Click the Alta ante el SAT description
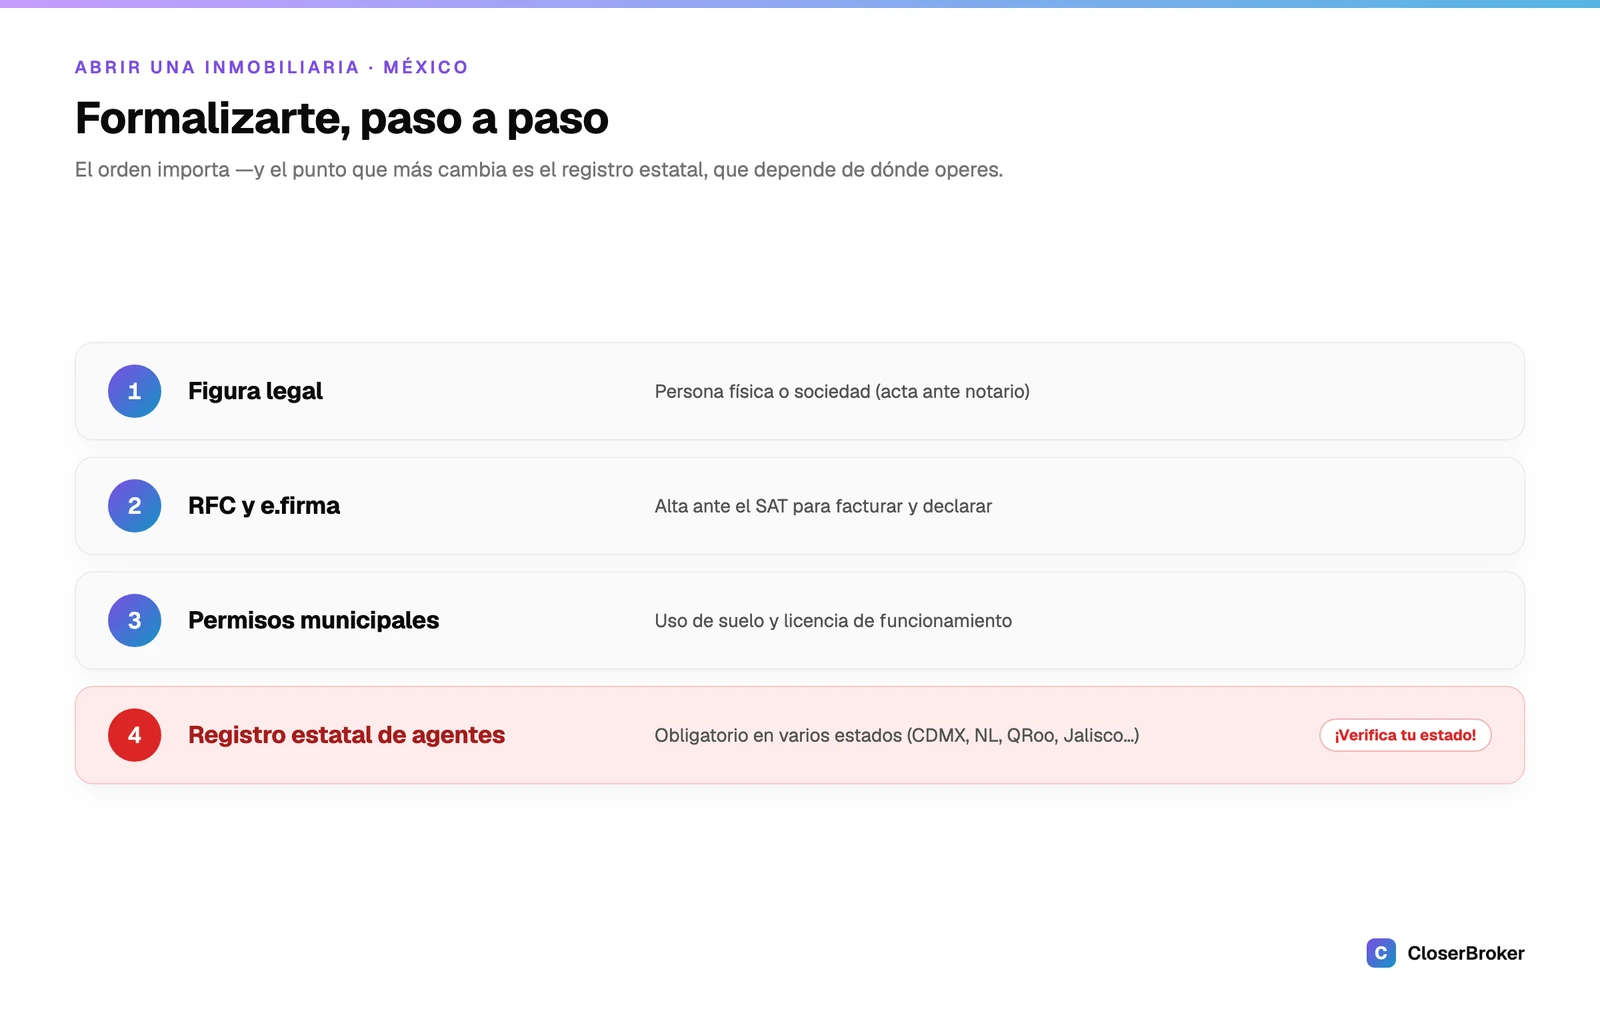The image size is (1600, 1013). [x=823, y=506]
